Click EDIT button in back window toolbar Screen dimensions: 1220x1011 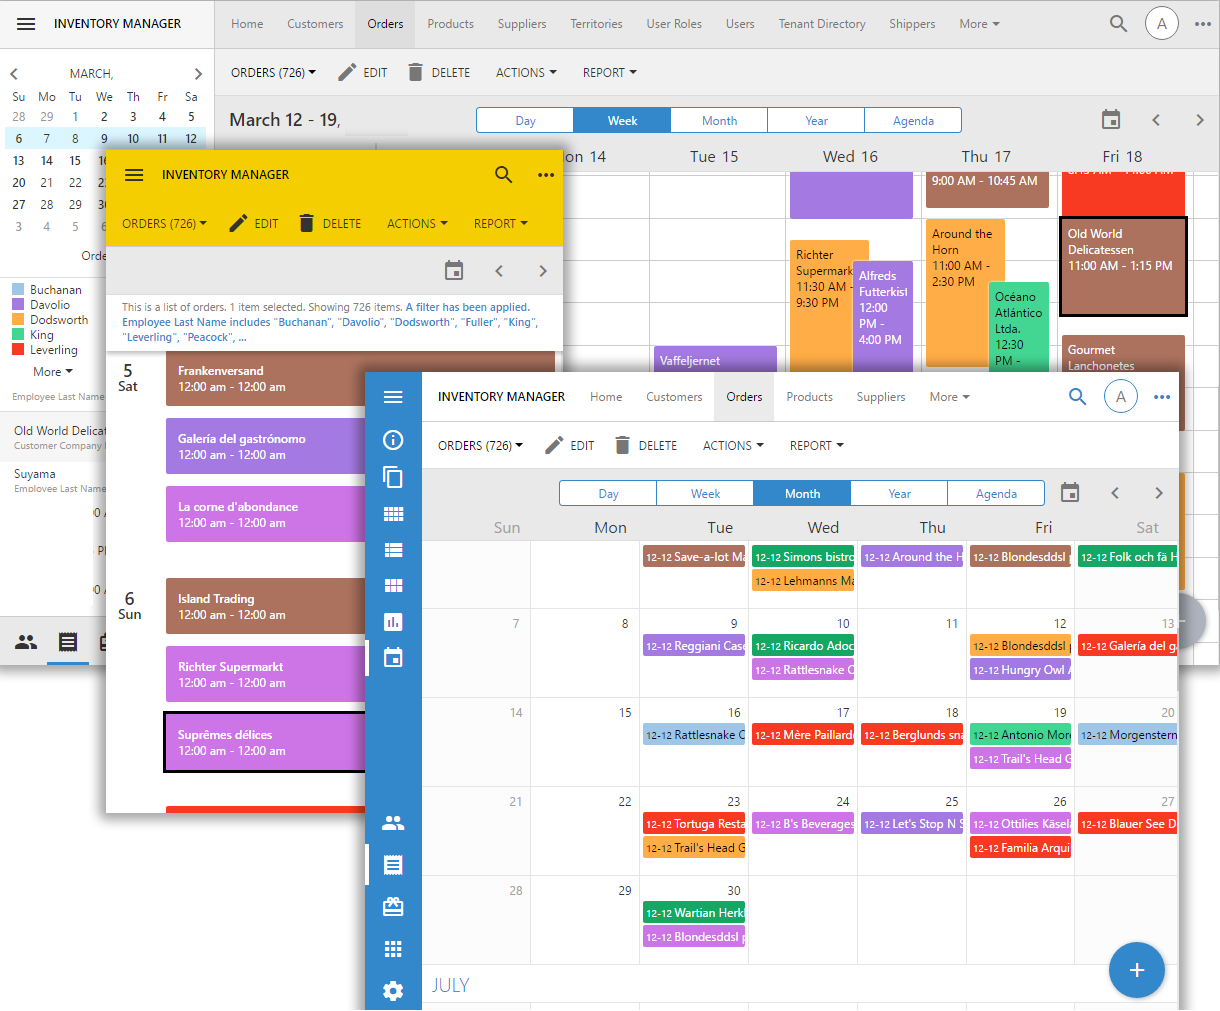click(362, 73)
